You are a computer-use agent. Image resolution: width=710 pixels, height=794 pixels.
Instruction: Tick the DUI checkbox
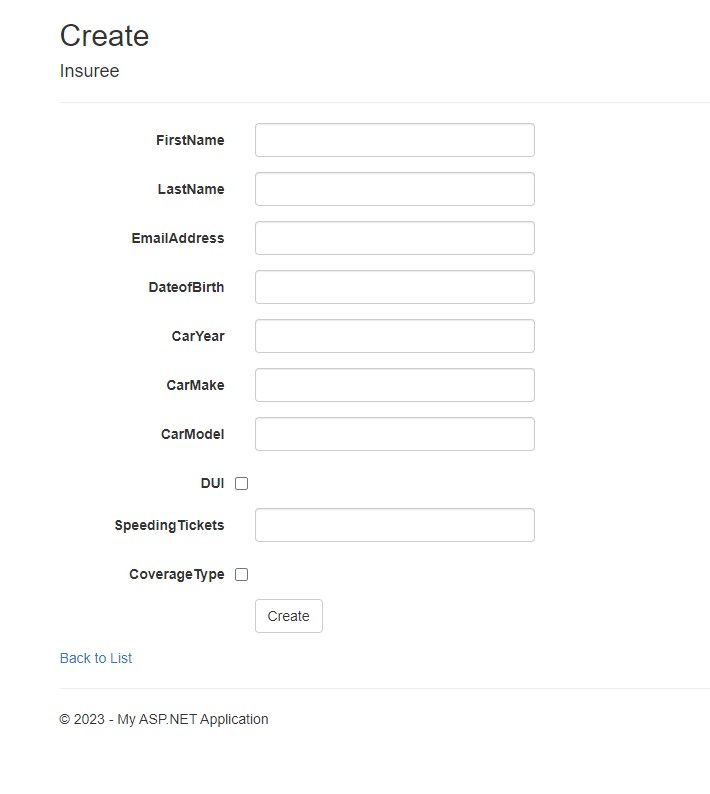tap(242, 484)
